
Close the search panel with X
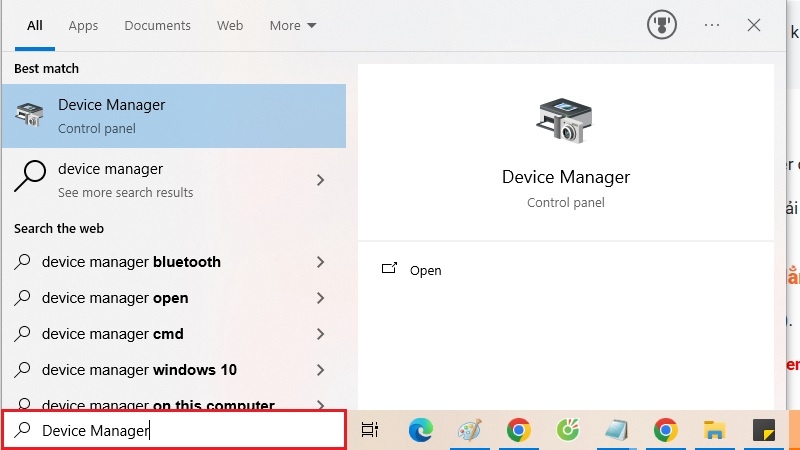tap(754, 25)
